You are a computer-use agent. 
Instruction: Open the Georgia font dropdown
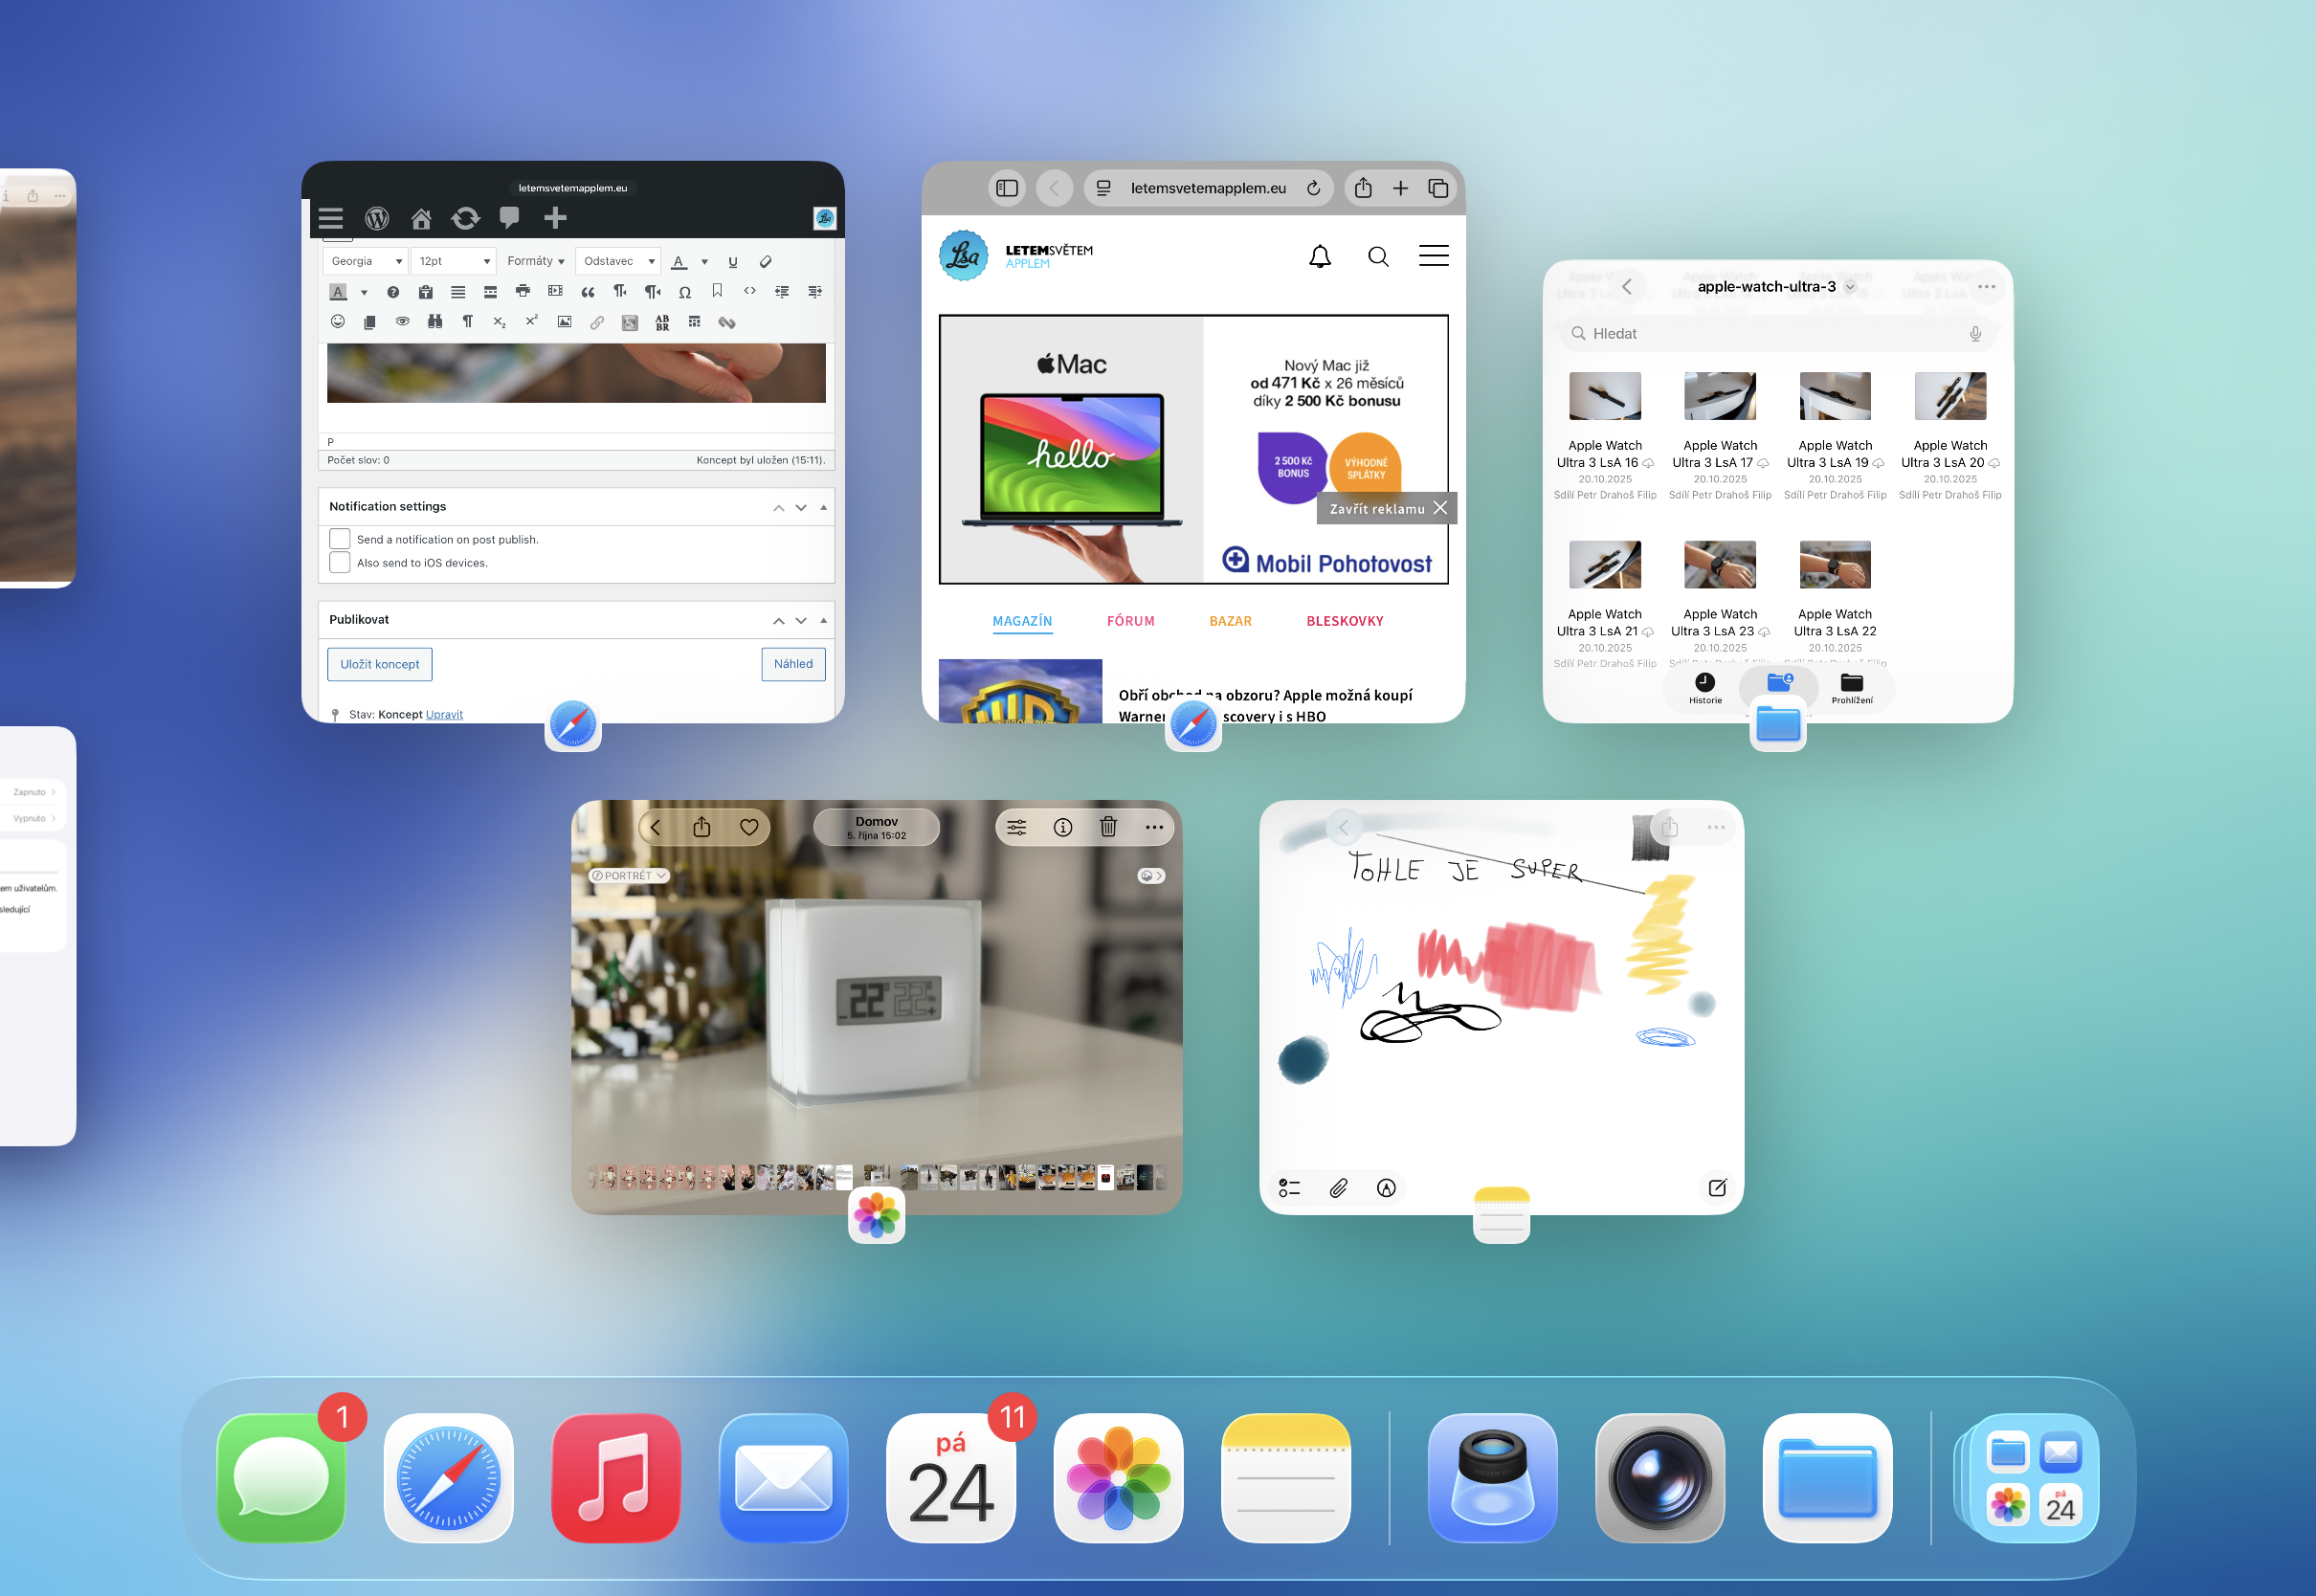365,261
